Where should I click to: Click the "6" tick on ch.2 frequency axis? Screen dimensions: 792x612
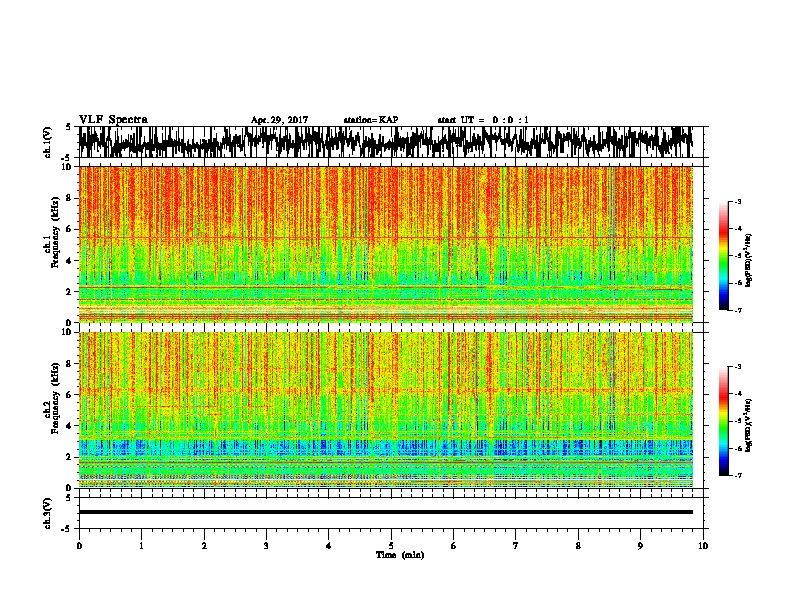pyautogui.click(x=70, y=394)
